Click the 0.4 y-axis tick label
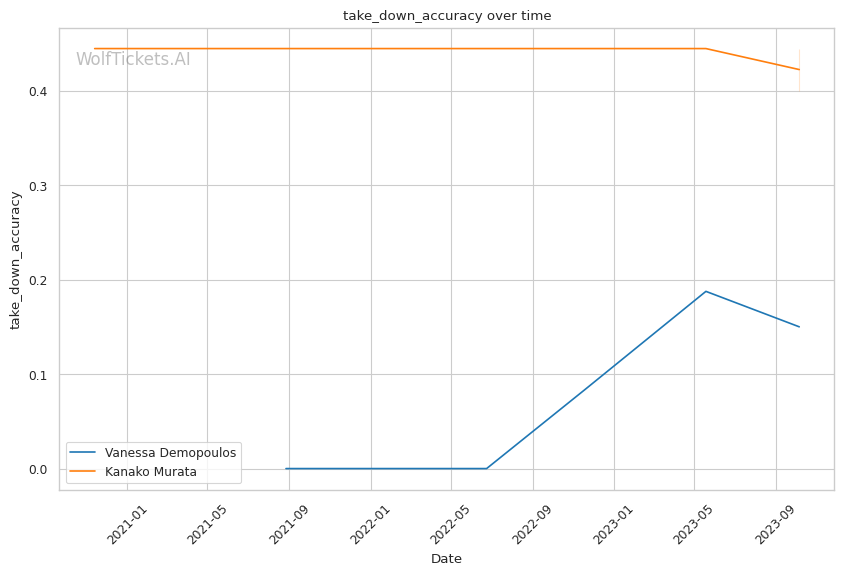The width and height of the screenshot is (844, 575). click(x=41, y=92)
